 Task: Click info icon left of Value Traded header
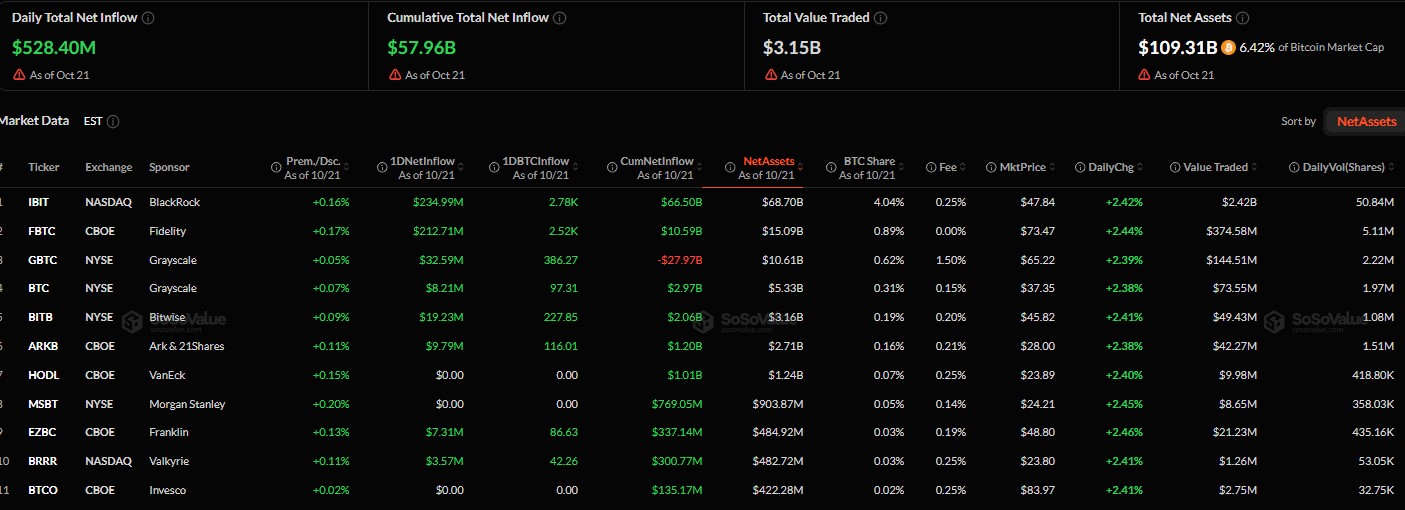pyautogui.click(x=1174, y=167)
